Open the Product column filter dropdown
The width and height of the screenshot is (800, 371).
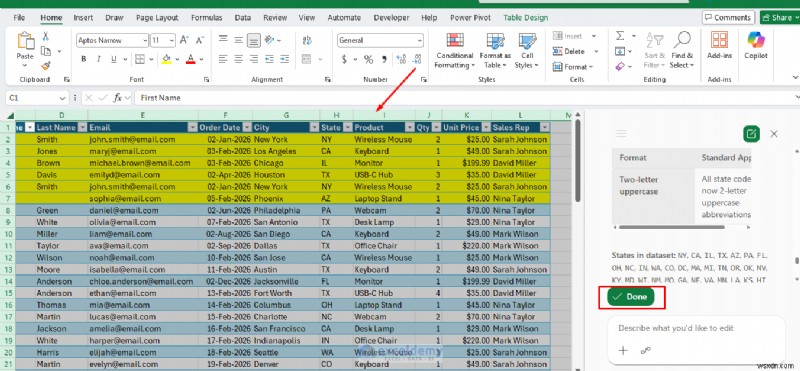pyautogui.click(x=410, y=128)
